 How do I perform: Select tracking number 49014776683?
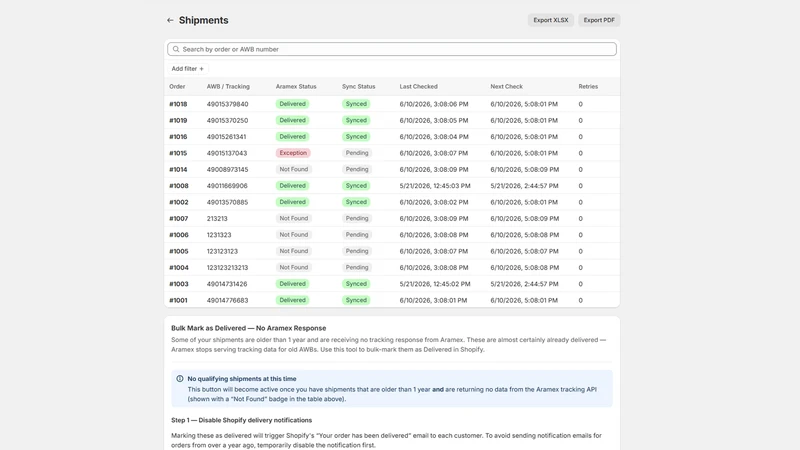228,300
